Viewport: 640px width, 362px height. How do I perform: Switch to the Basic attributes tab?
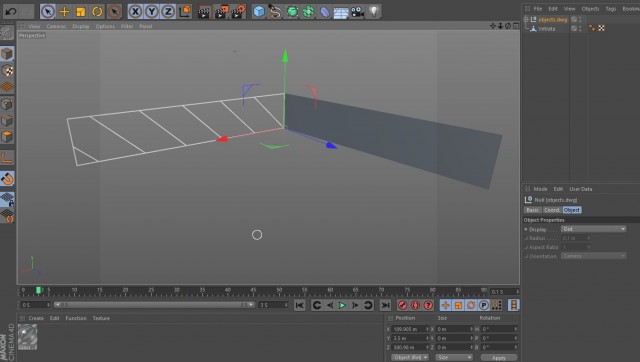532,210
